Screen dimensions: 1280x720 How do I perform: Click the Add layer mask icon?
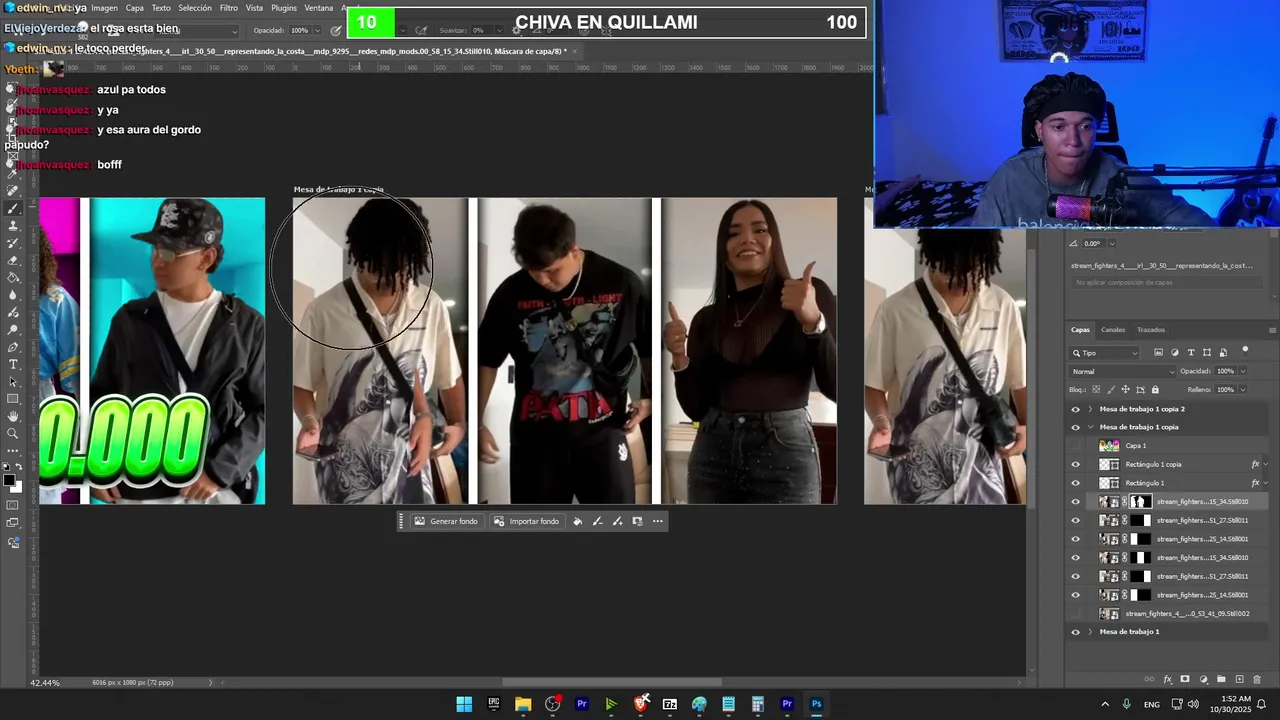click(1185, 679)
